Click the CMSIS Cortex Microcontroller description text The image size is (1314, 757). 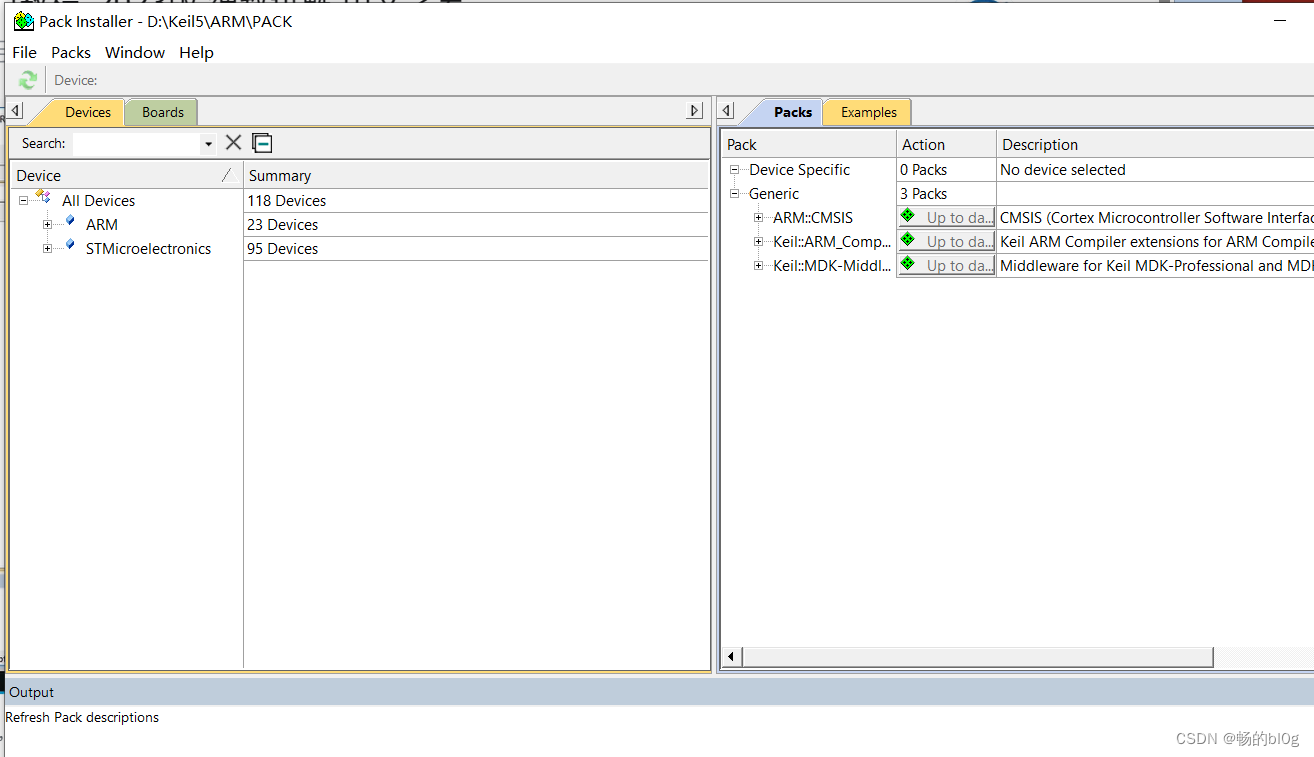point(1157,218)
